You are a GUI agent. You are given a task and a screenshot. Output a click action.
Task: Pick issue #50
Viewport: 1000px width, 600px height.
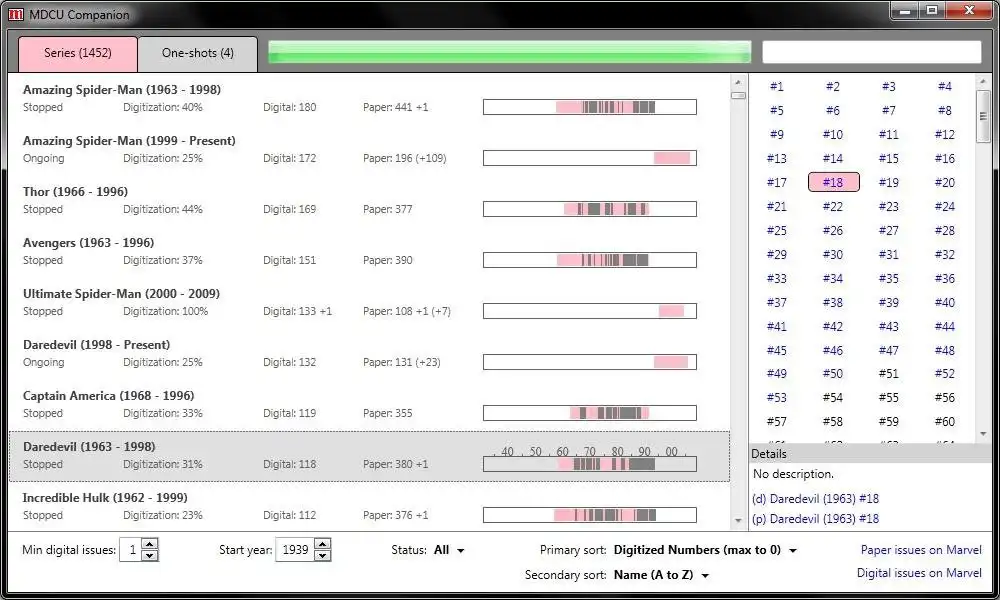point(832,374)
